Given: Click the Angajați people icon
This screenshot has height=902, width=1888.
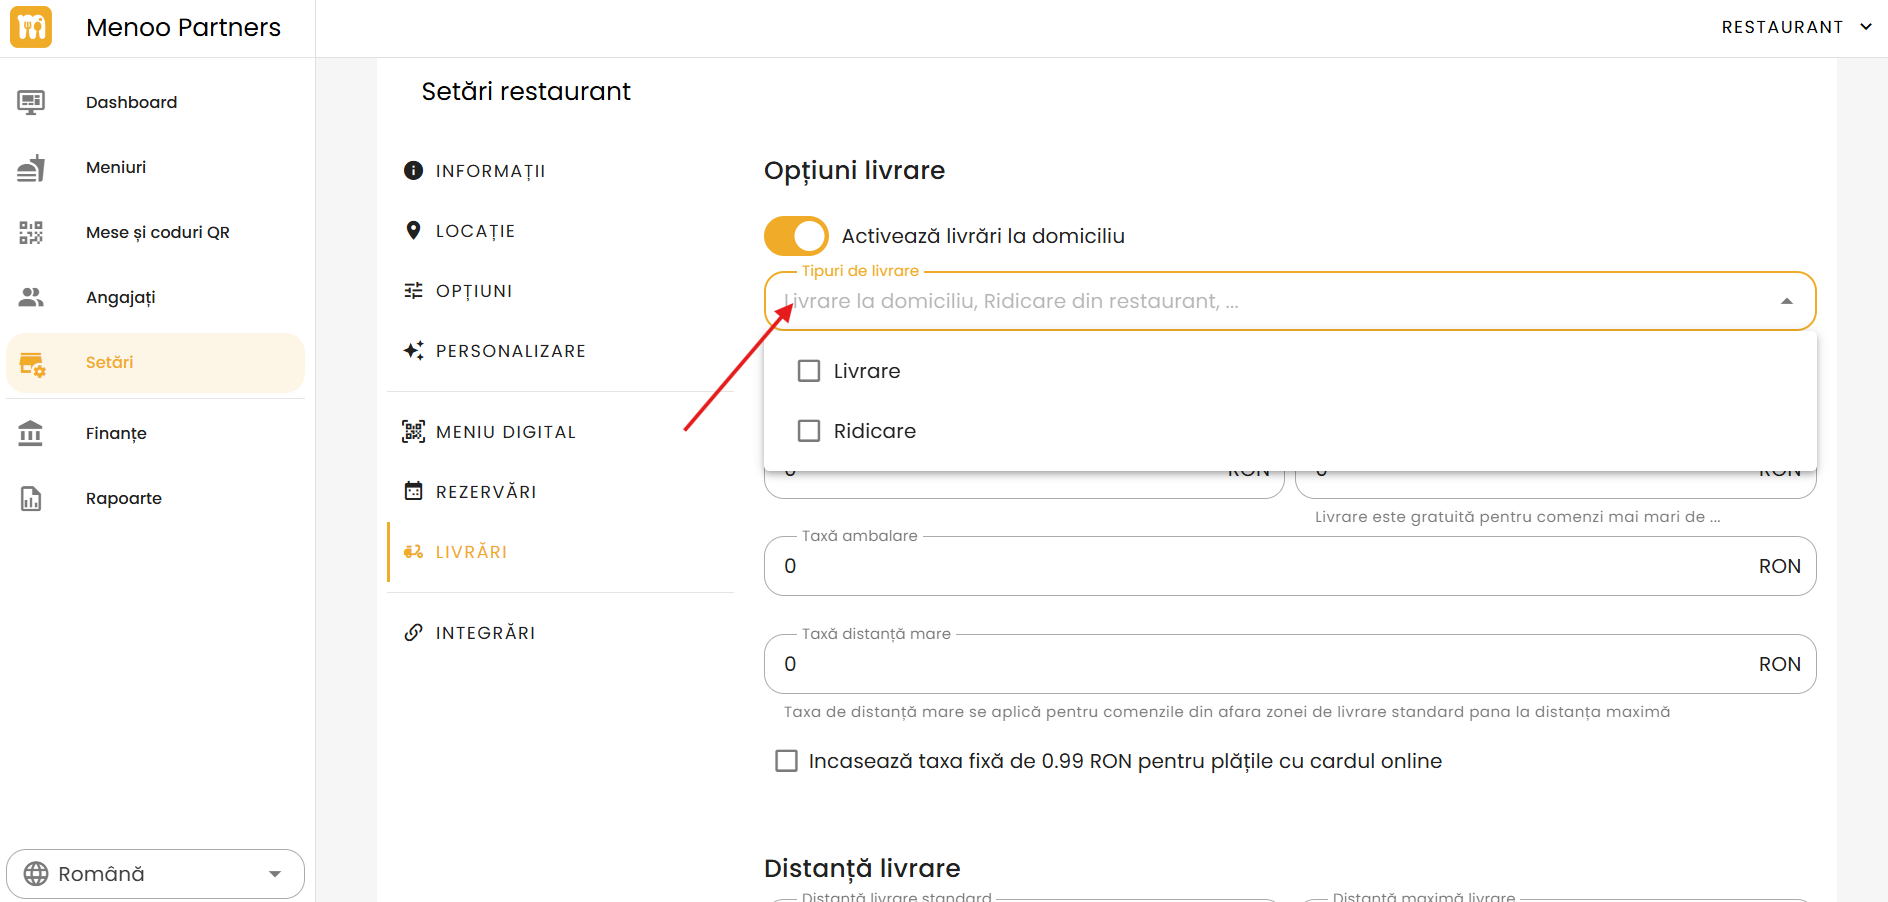Looking at the screenshot, I should pyautogui.click(x=31, y=296).
